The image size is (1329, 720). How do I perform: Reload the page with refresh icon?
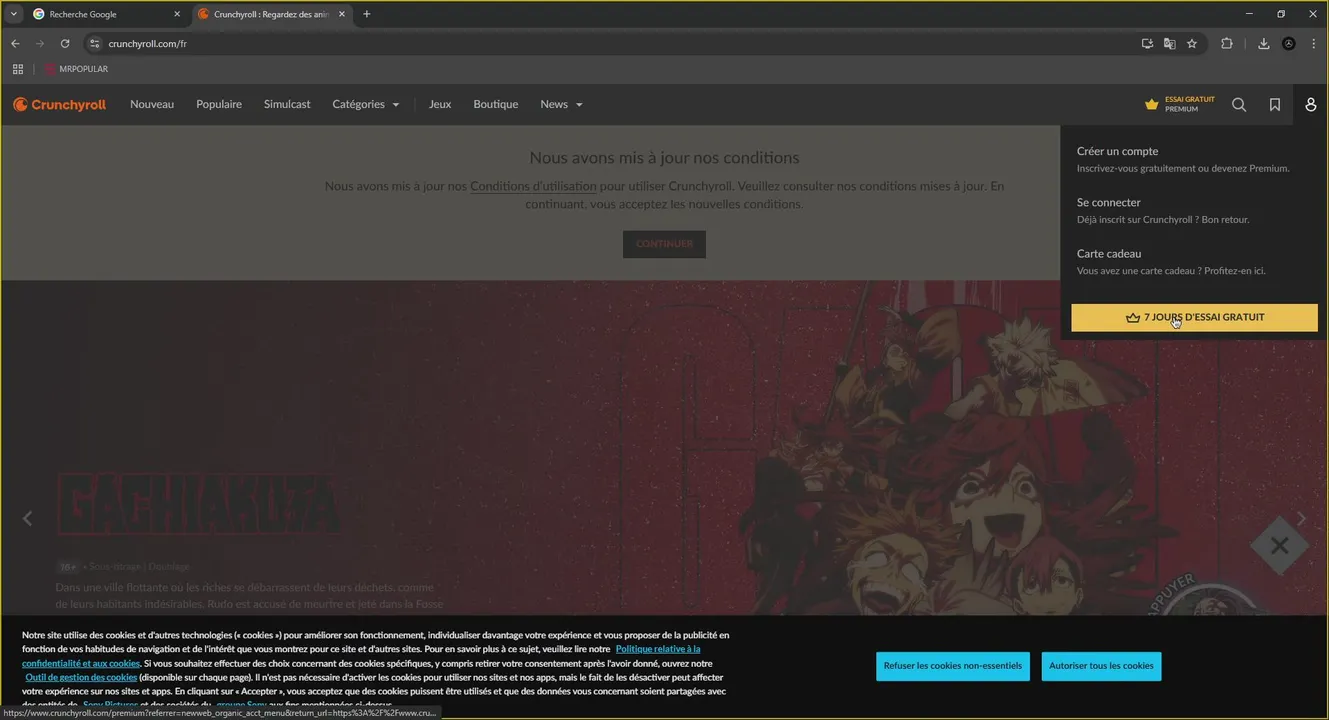tap(65, 44)
